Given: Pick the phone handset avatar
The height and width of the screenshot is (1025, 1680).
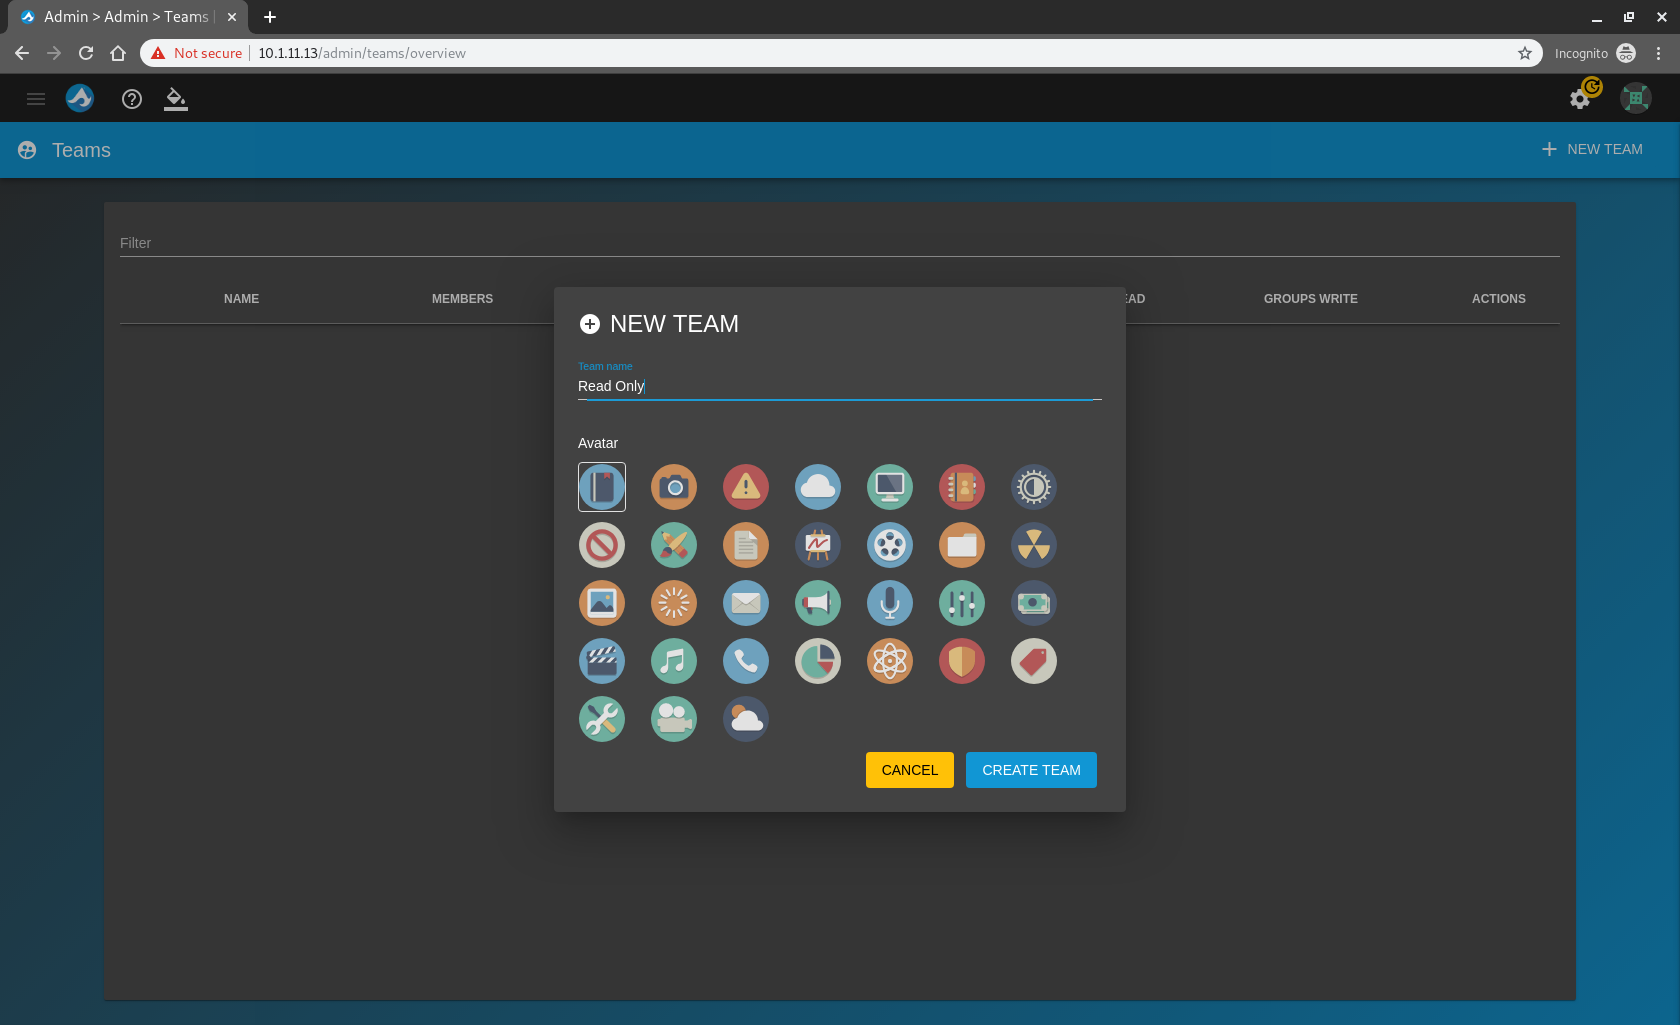Looking at the screenshot, I should [x=746, y=661].
